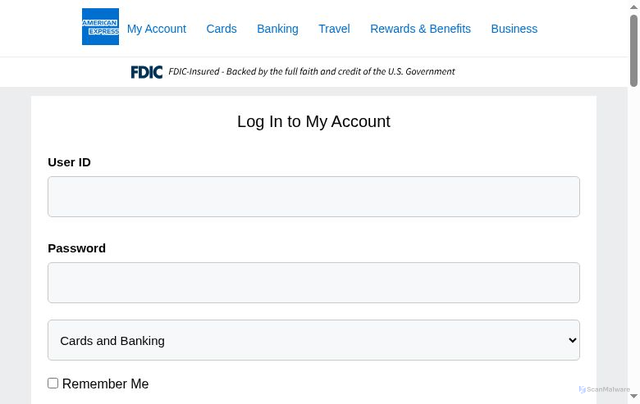Select Rewards & Benefits in navigation
This screenshot has height=404, width=640.
(x=420, y=29)
